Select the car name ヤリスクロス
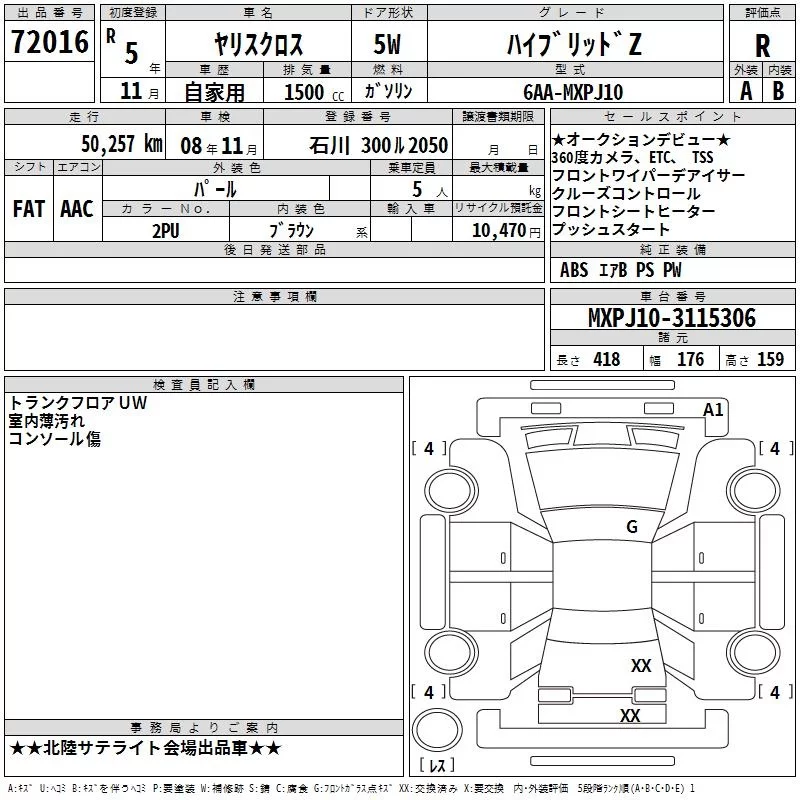Screen dimensions: 800x800 click(x=259, y=44)
